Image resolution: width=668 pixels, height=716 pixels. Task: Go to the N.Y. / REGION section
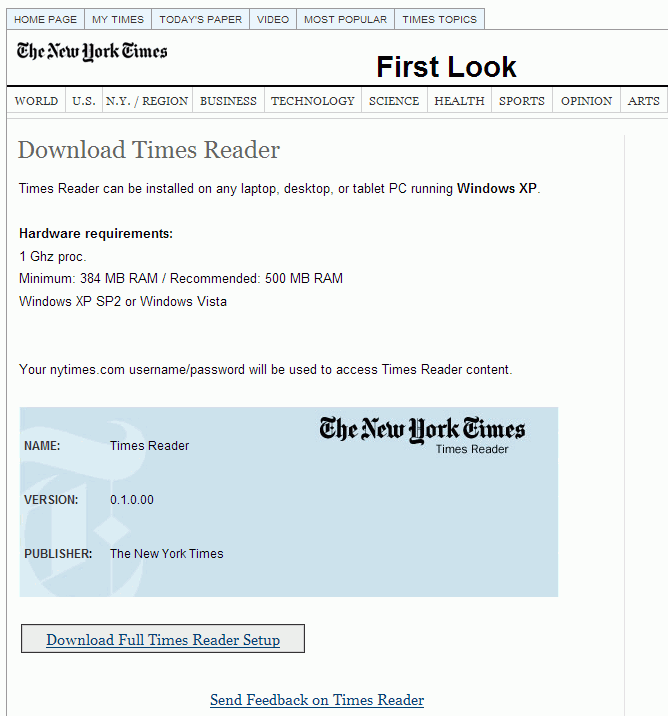[x=147, y=100]
